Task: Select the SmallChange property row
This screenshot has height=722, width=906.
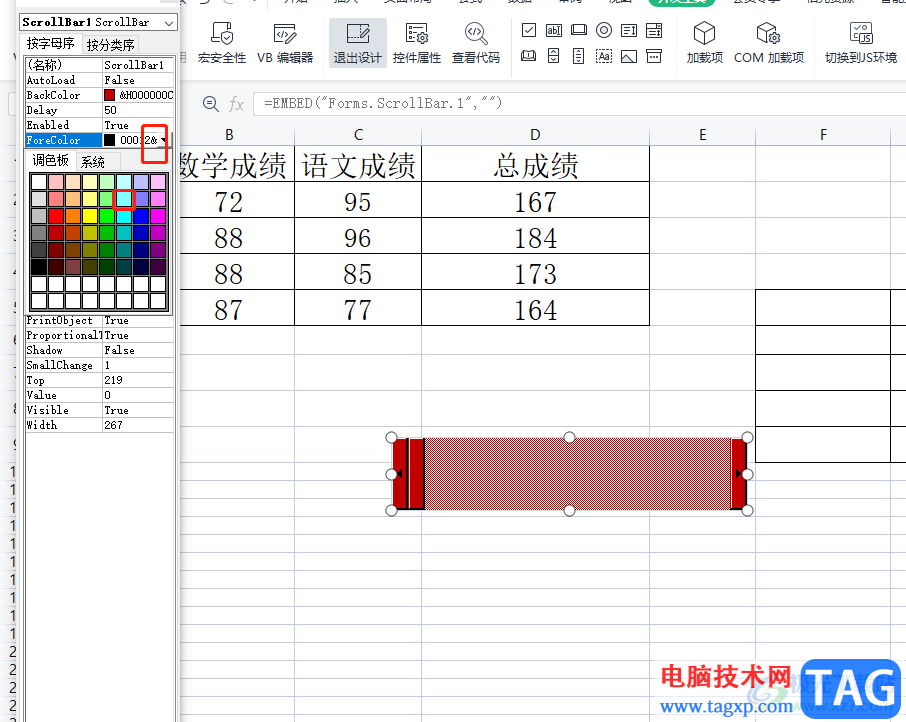Action: point(99,365)
